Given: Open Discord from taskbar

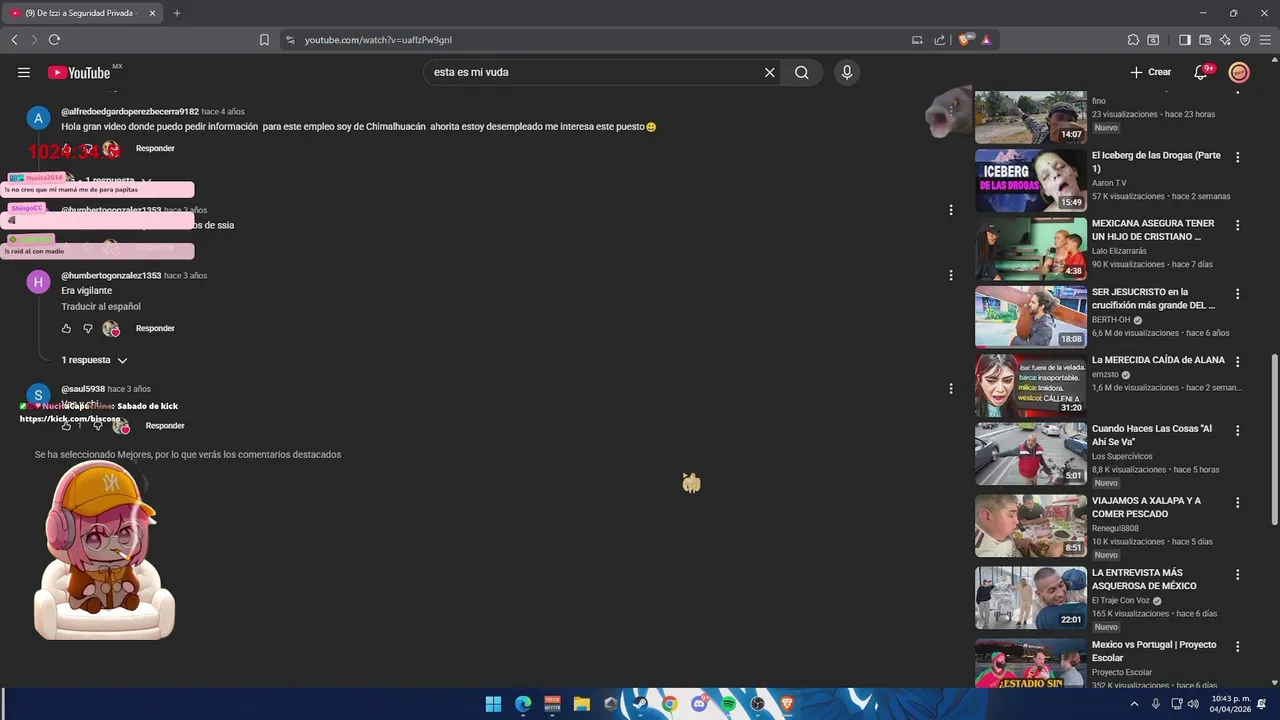Looking at the screenshot, I should [699, 704].
